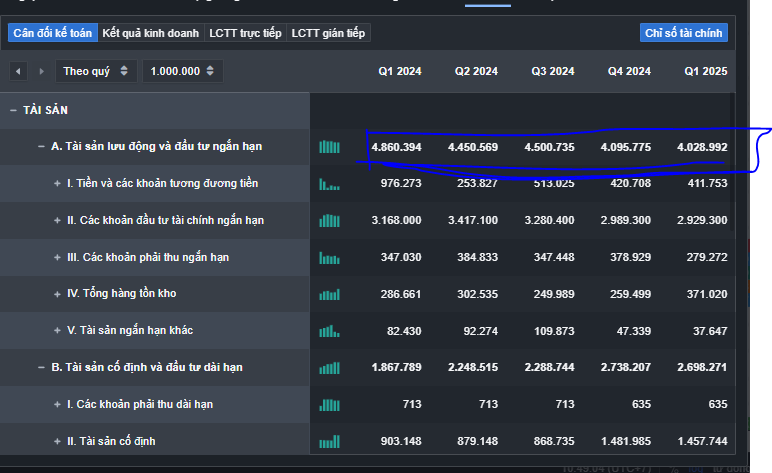
Task: Click the Chỉ số tài chính button
Action: pos(684,33)
